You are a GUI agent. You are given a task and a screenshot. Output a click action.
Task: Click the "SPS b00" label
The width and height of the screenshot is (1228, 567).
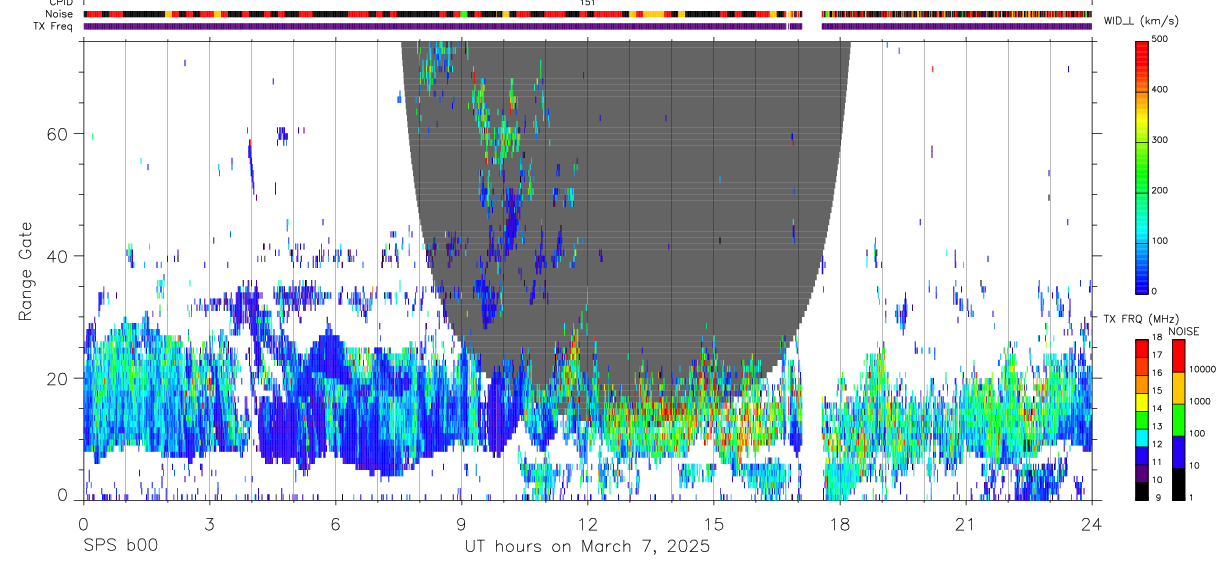(x=120, y=547)
